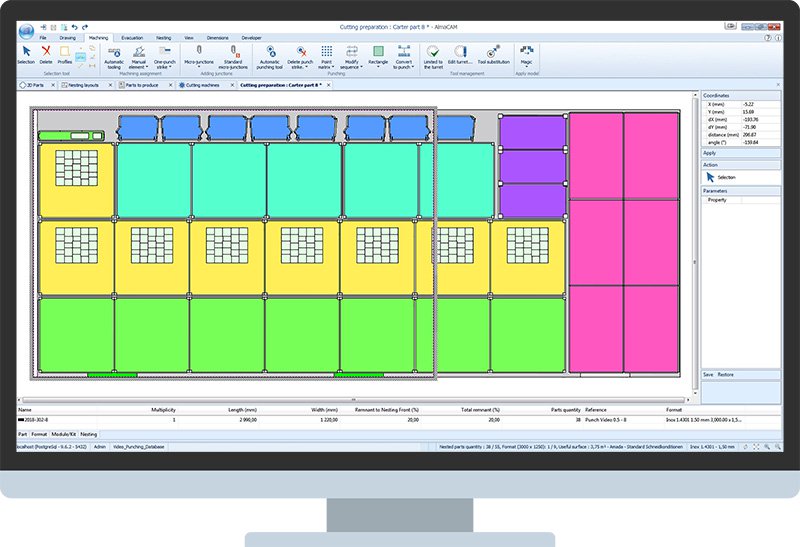Select the Selection arrow tool in ribbon
800x547 pixels.
point(26,51)
